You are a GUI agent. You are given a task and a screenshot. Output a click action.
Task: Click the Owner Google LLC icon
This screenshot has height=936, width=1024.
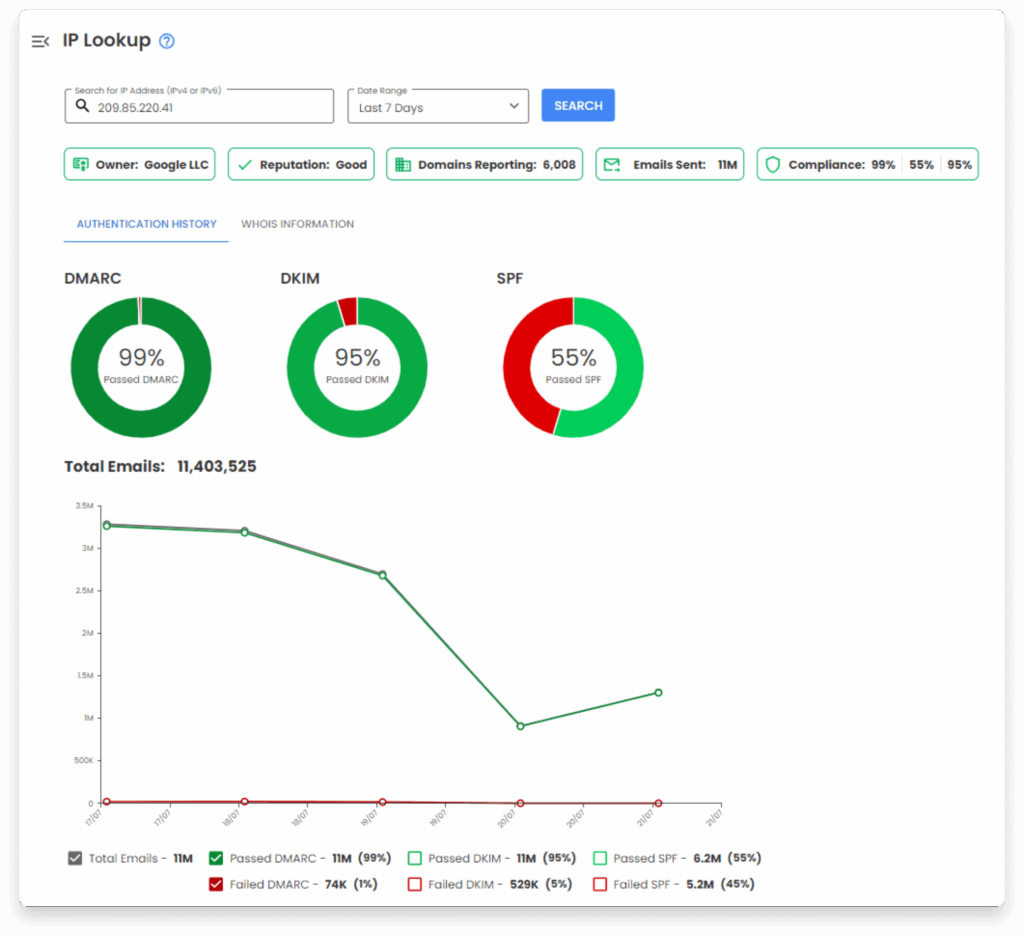point(80,165)
